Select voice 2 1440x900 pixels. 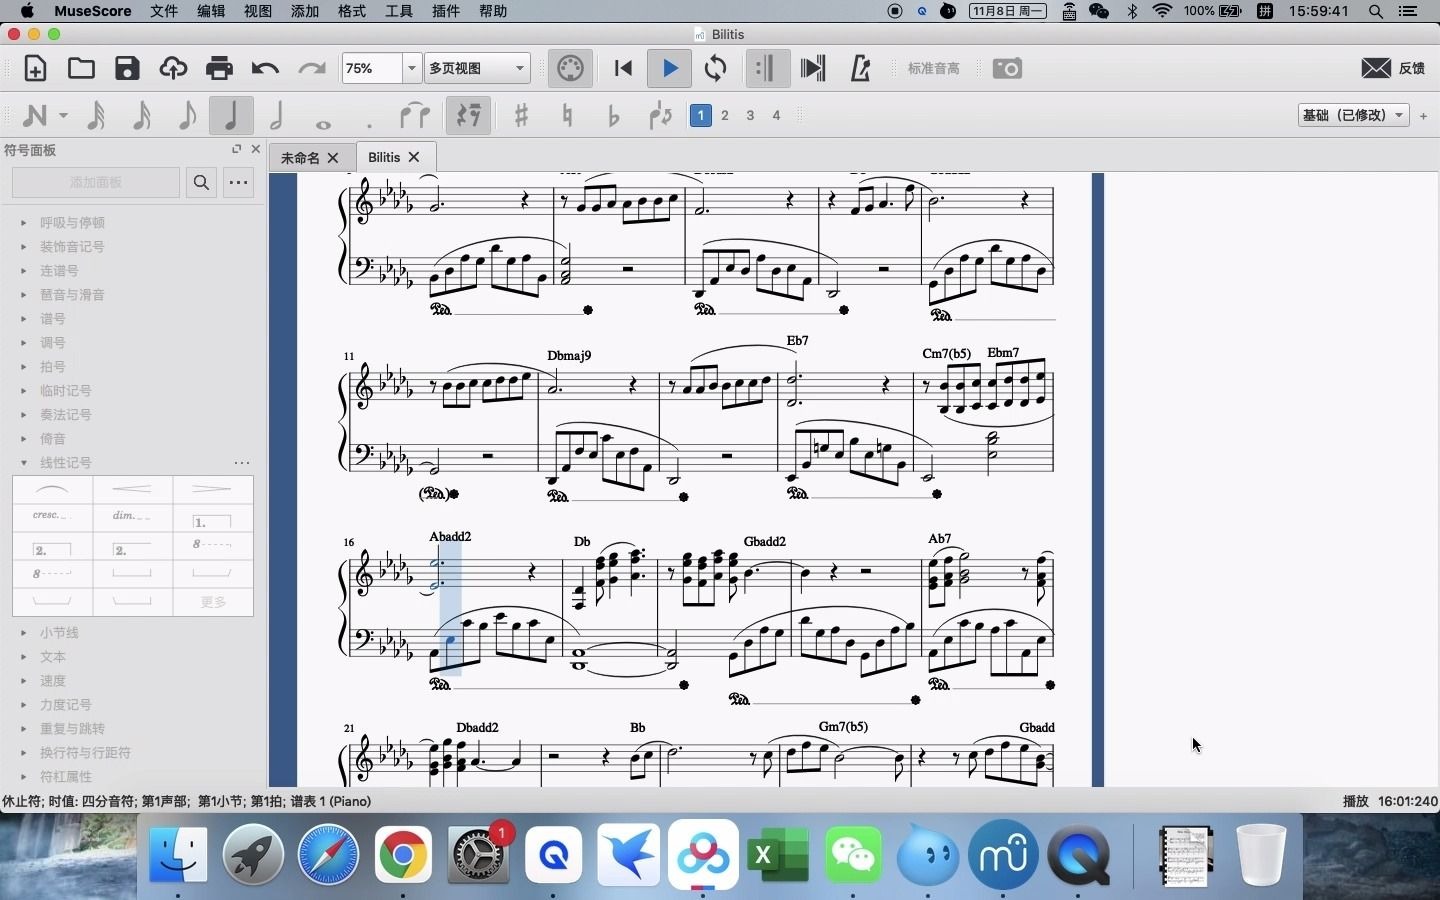[x=725, y=115]
